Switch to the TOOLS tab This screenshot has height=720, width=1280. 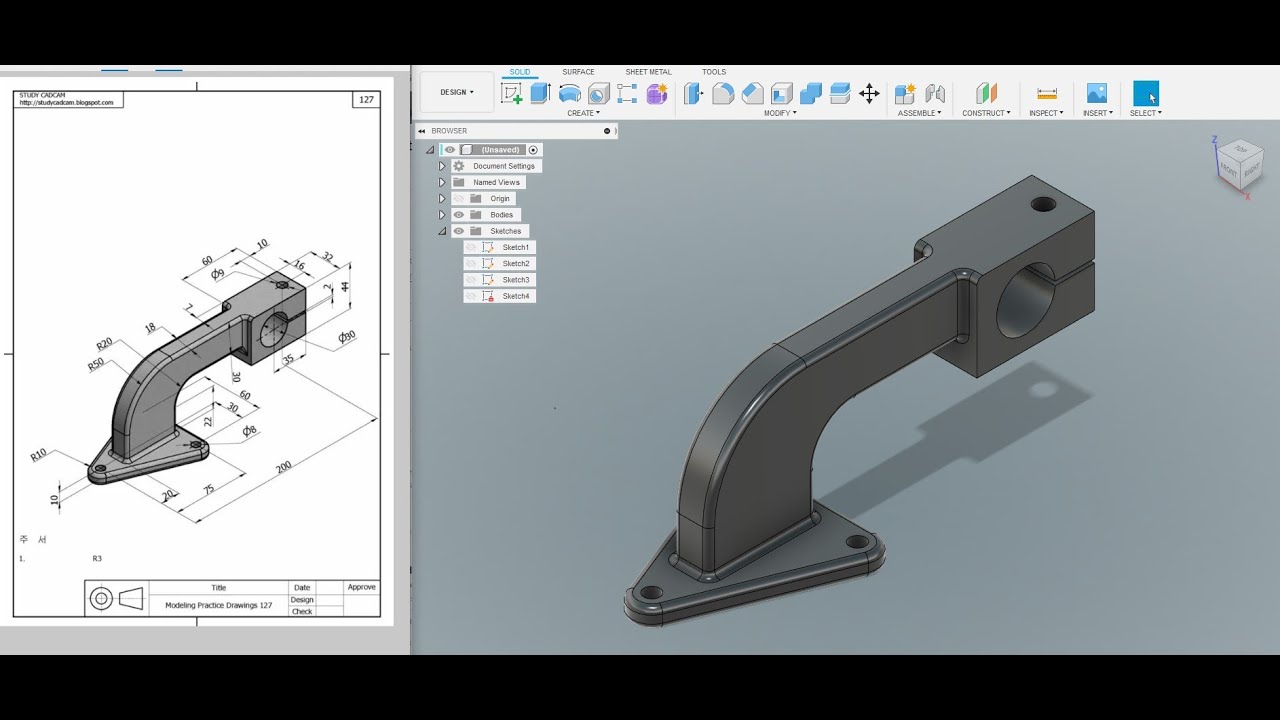coord(714,72)
